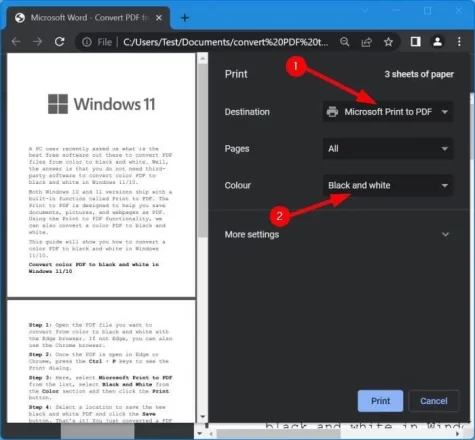Click the second preview page with Step 1
This screenshot has height=440, width=475.
(x=101, y=361)
